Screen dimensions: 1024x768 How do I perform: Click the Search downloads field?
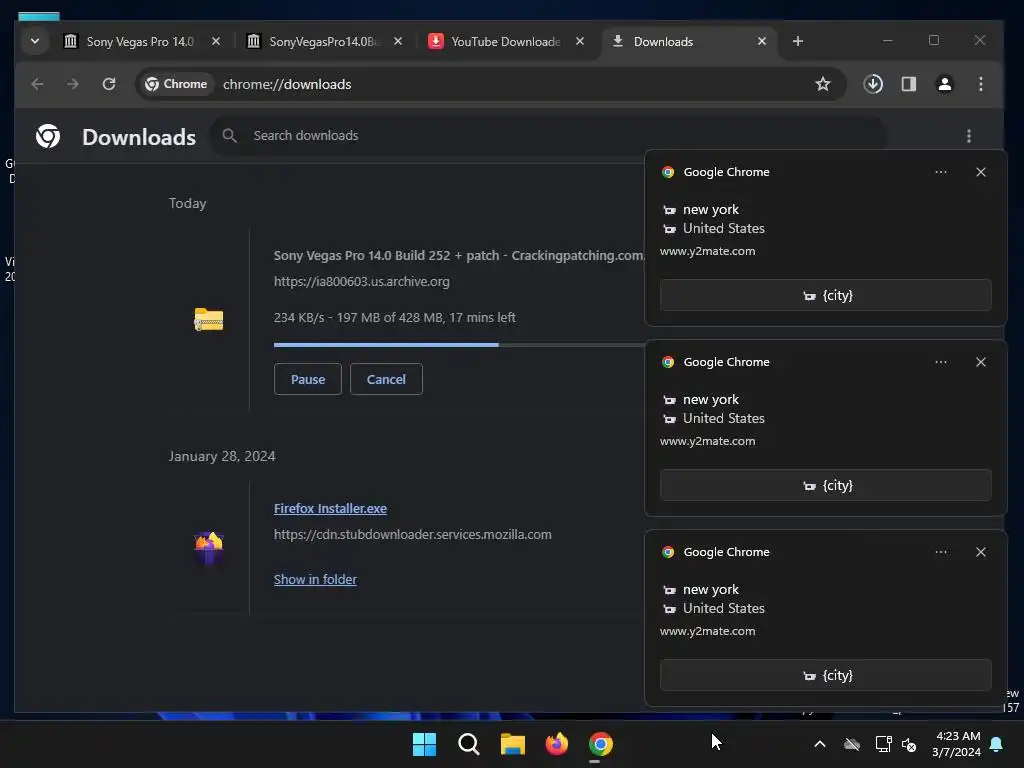click(549, 136)
